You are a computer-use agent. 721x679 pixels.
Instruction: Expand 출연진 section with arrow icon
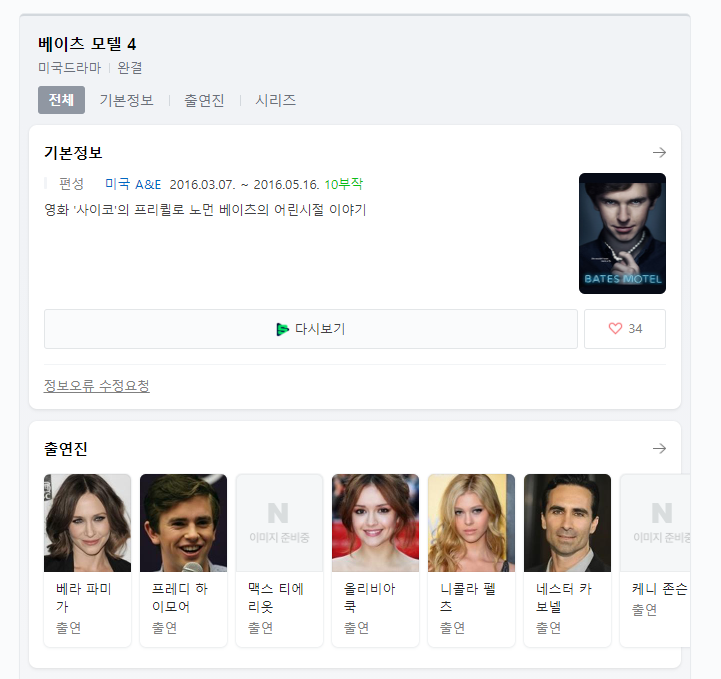pyautogui.click(x=659, y=449)
